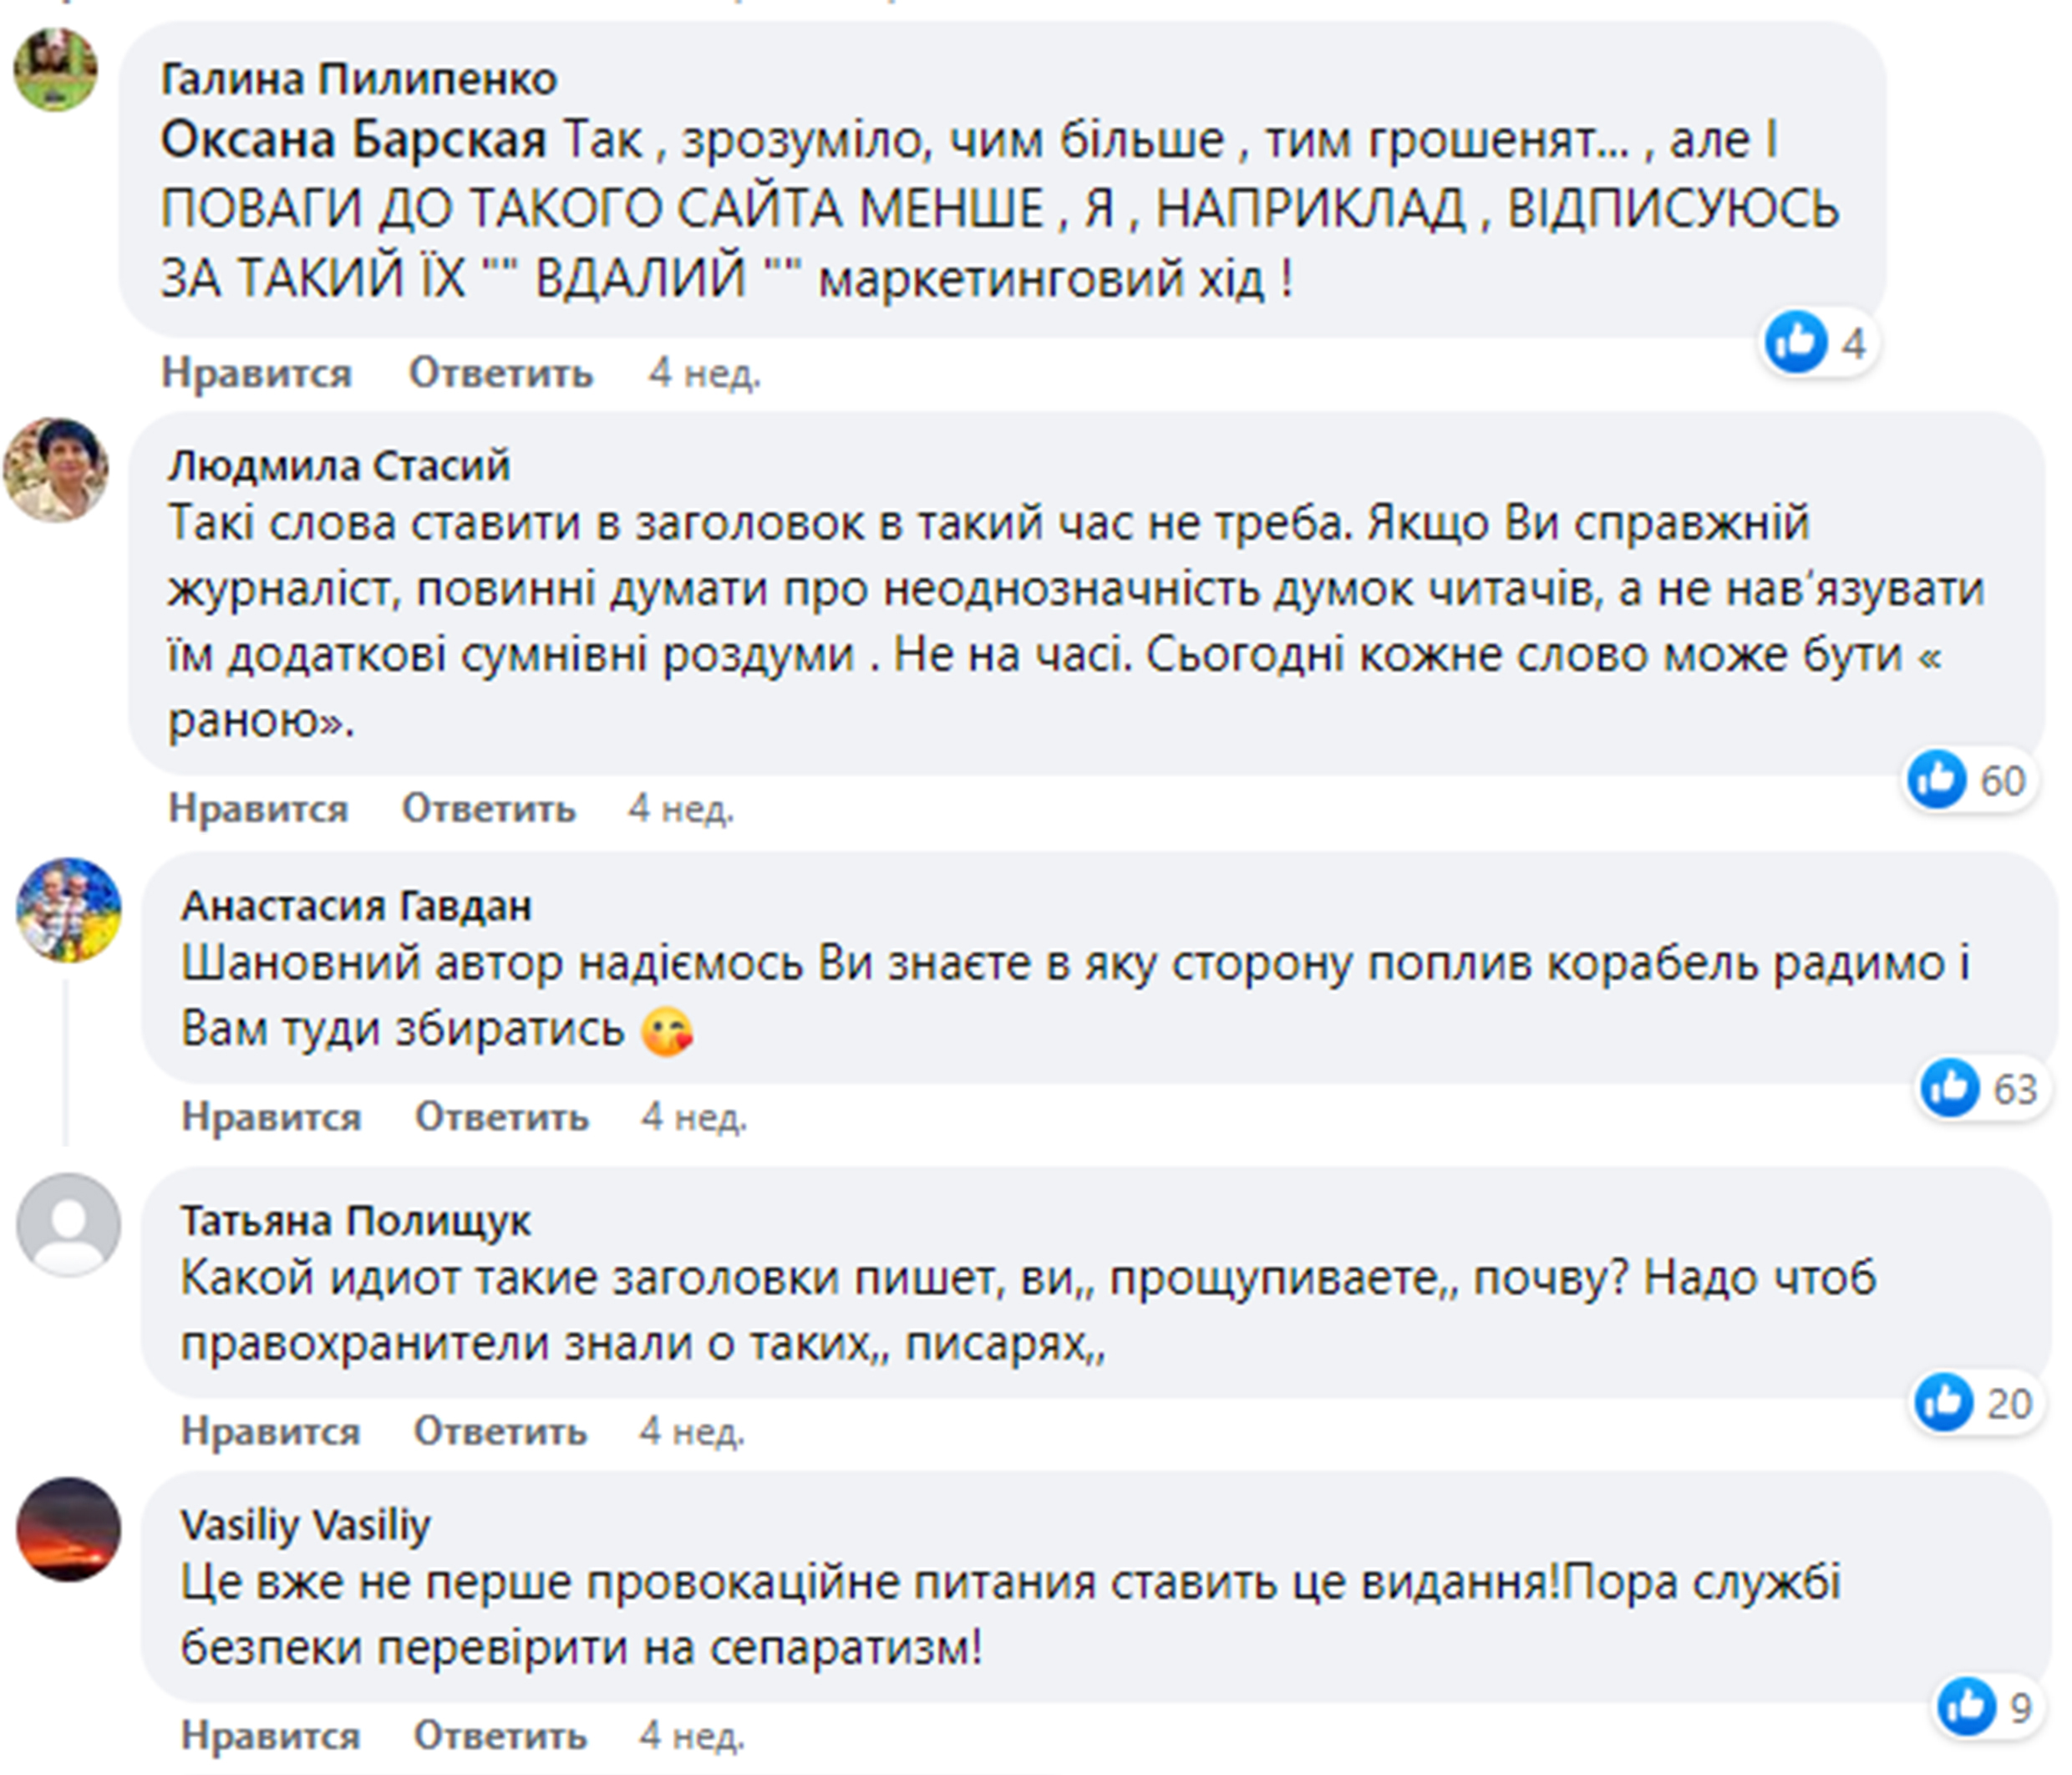Open Людмила Стасий's profile picture
The width and height of the screenshot is (2072, 1775).
pos(56,469)
